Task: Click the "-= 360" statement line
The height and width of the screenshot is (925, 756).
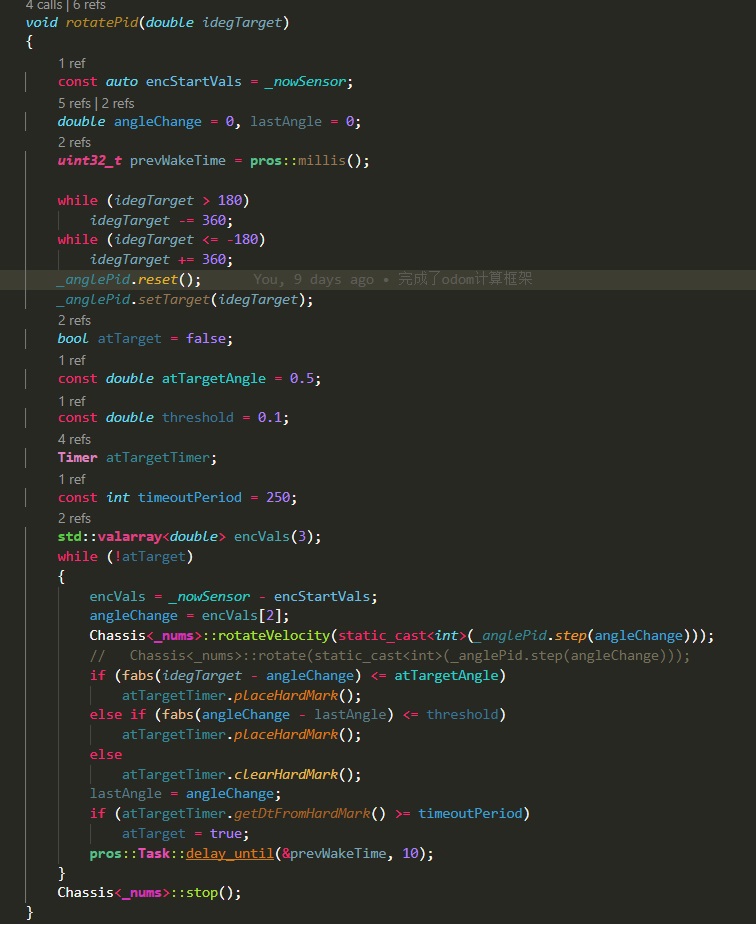Action: click(162, 221)
